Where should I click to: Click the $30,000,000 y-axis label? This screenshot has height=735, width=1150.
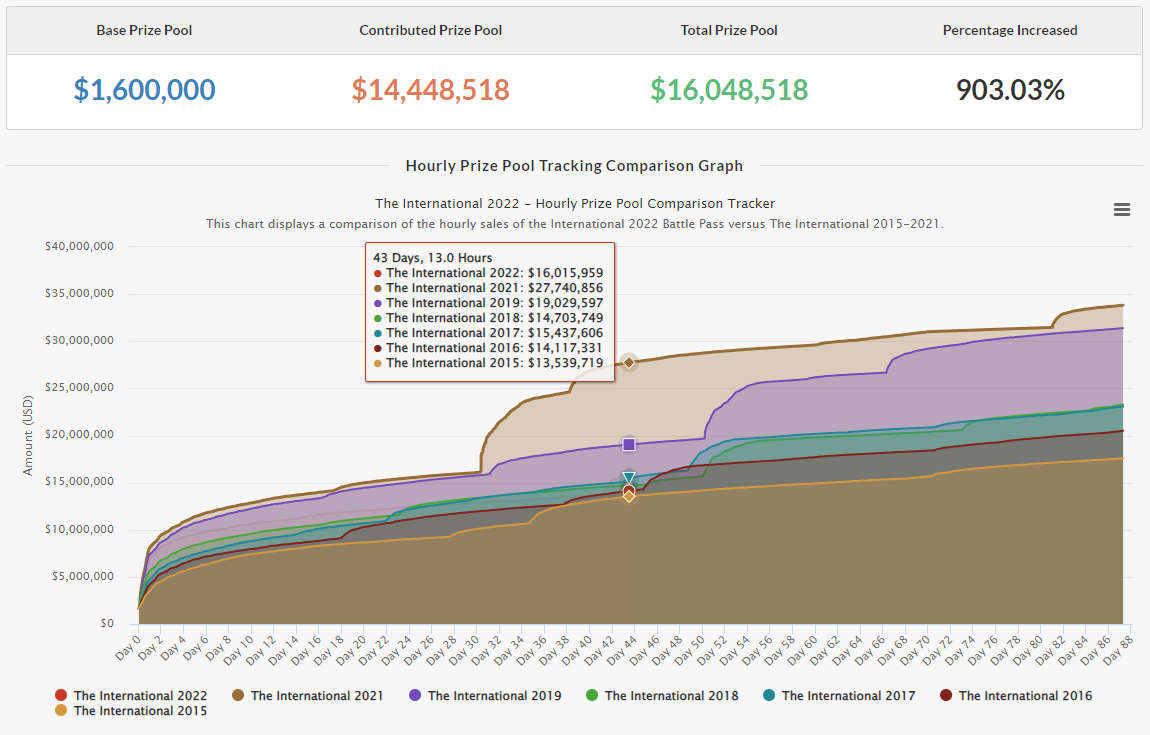click(79, 340)
